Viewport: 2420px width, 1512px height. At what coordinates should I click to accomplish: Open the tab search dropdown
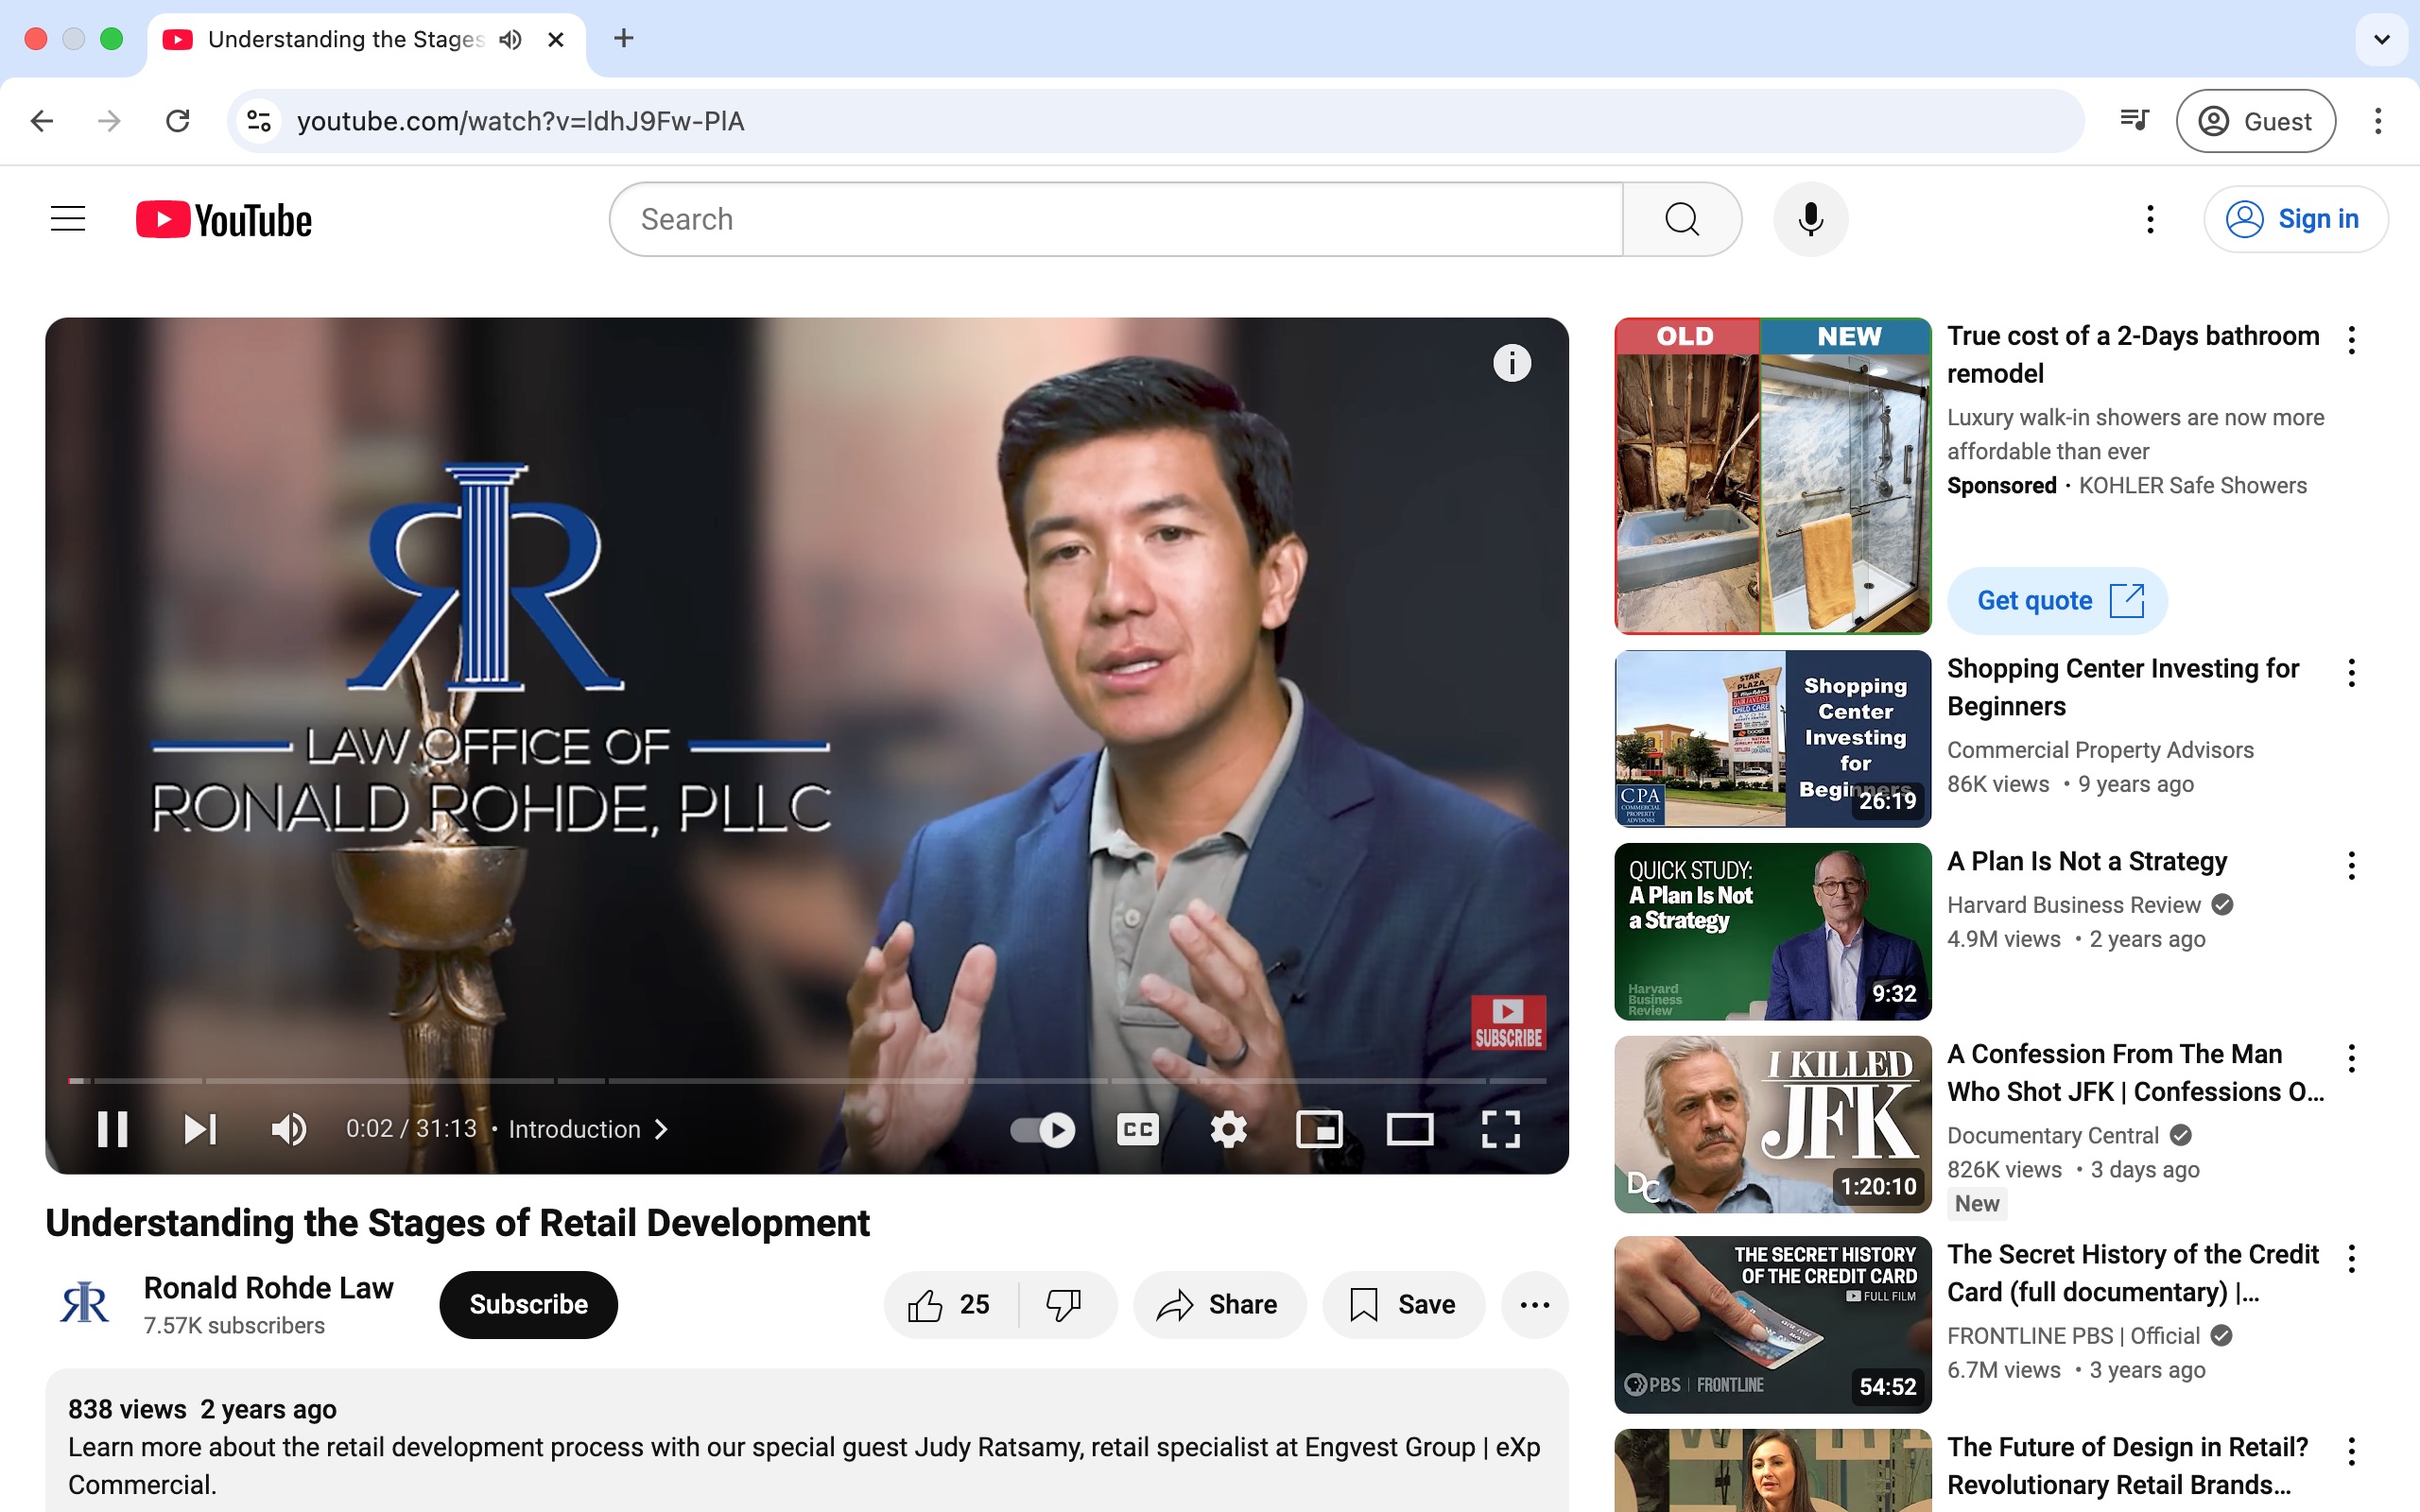coord(2382,39)
